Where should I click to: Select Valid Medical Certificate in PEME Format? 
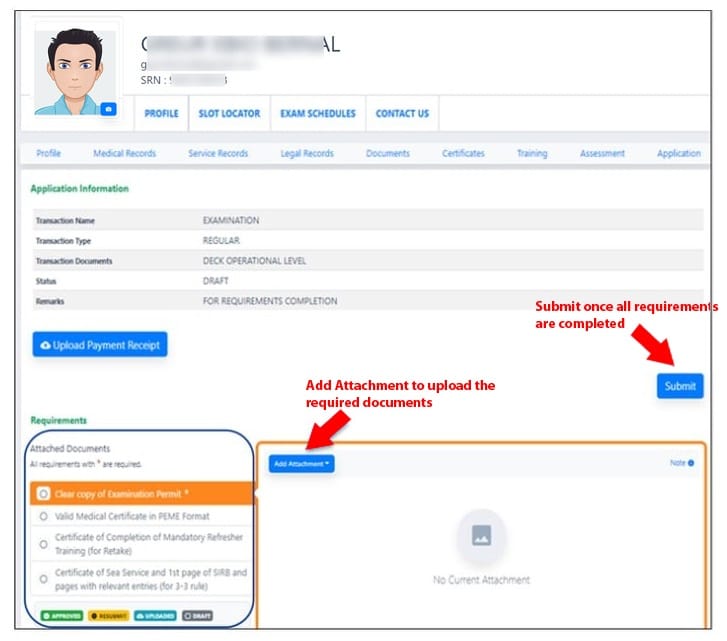point(141,516)
